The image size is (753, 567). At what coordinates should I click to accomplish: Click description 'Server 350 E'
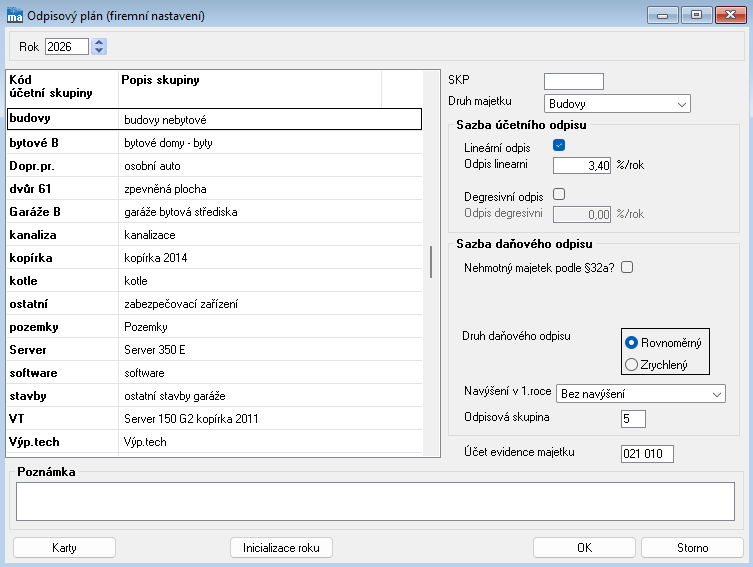tap(155, 350)
